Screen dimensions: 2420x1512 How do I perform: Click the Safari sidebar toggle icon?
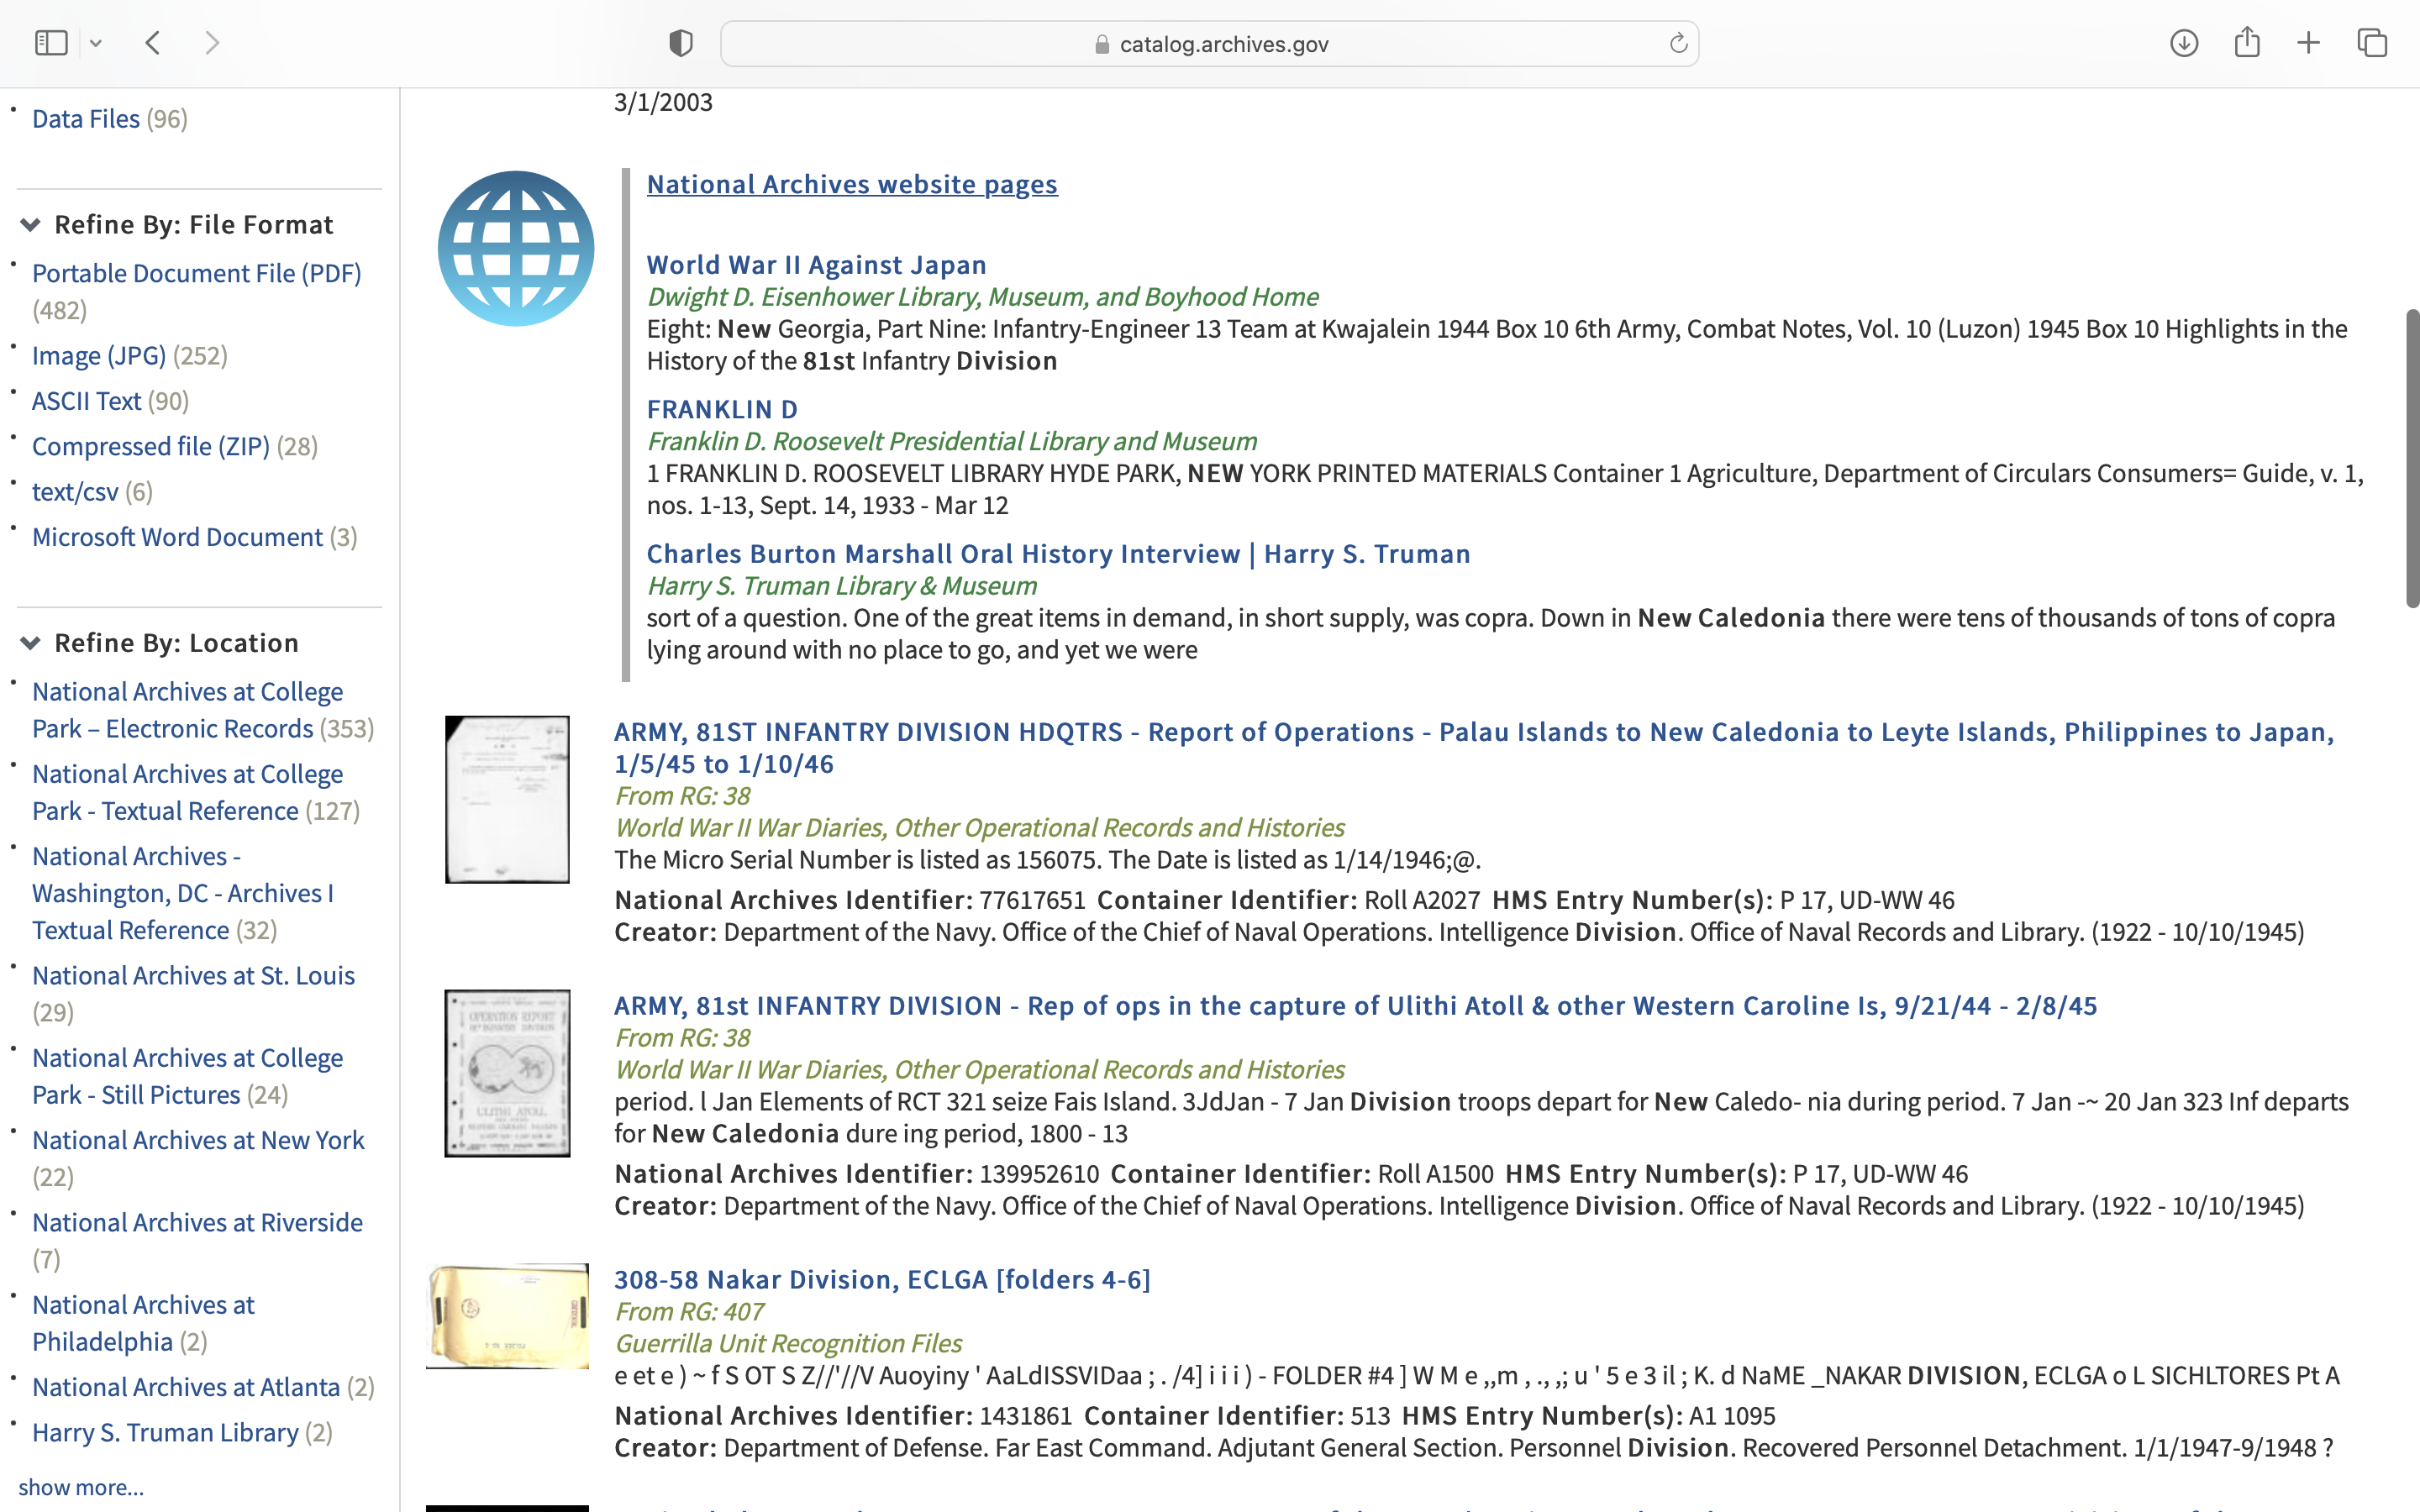50,43
